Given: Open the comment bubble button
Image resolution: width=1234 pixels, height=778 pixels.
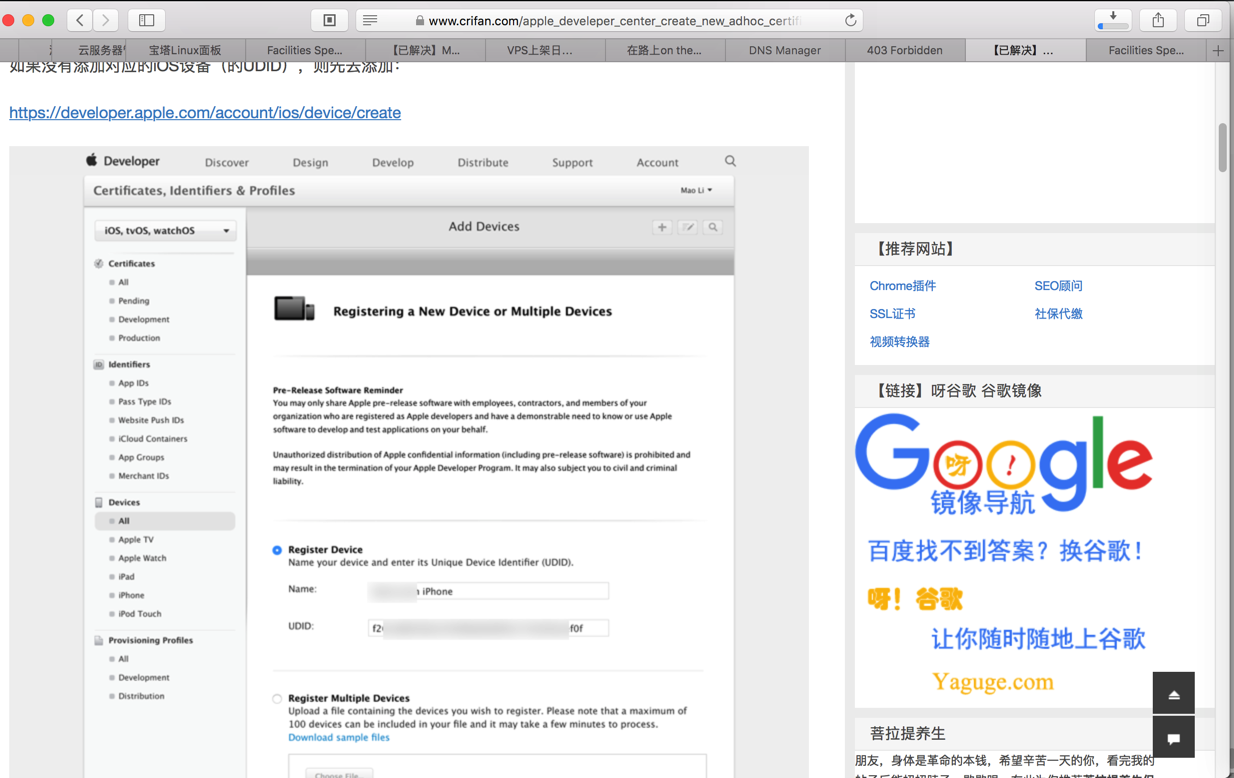Looking at the screenshot, I should click(x=1173, y=738).
